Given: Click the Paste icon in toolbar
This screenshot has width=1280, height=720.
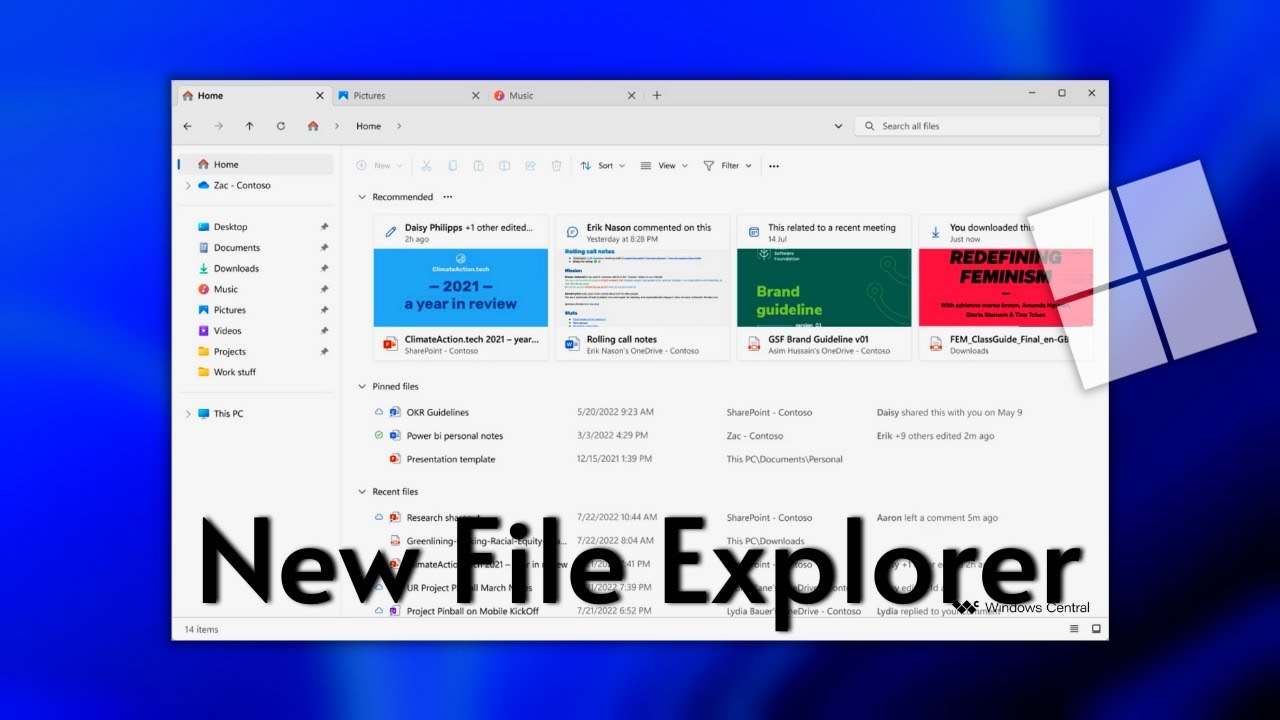Looking at the screenshot, I should point(479,166).
